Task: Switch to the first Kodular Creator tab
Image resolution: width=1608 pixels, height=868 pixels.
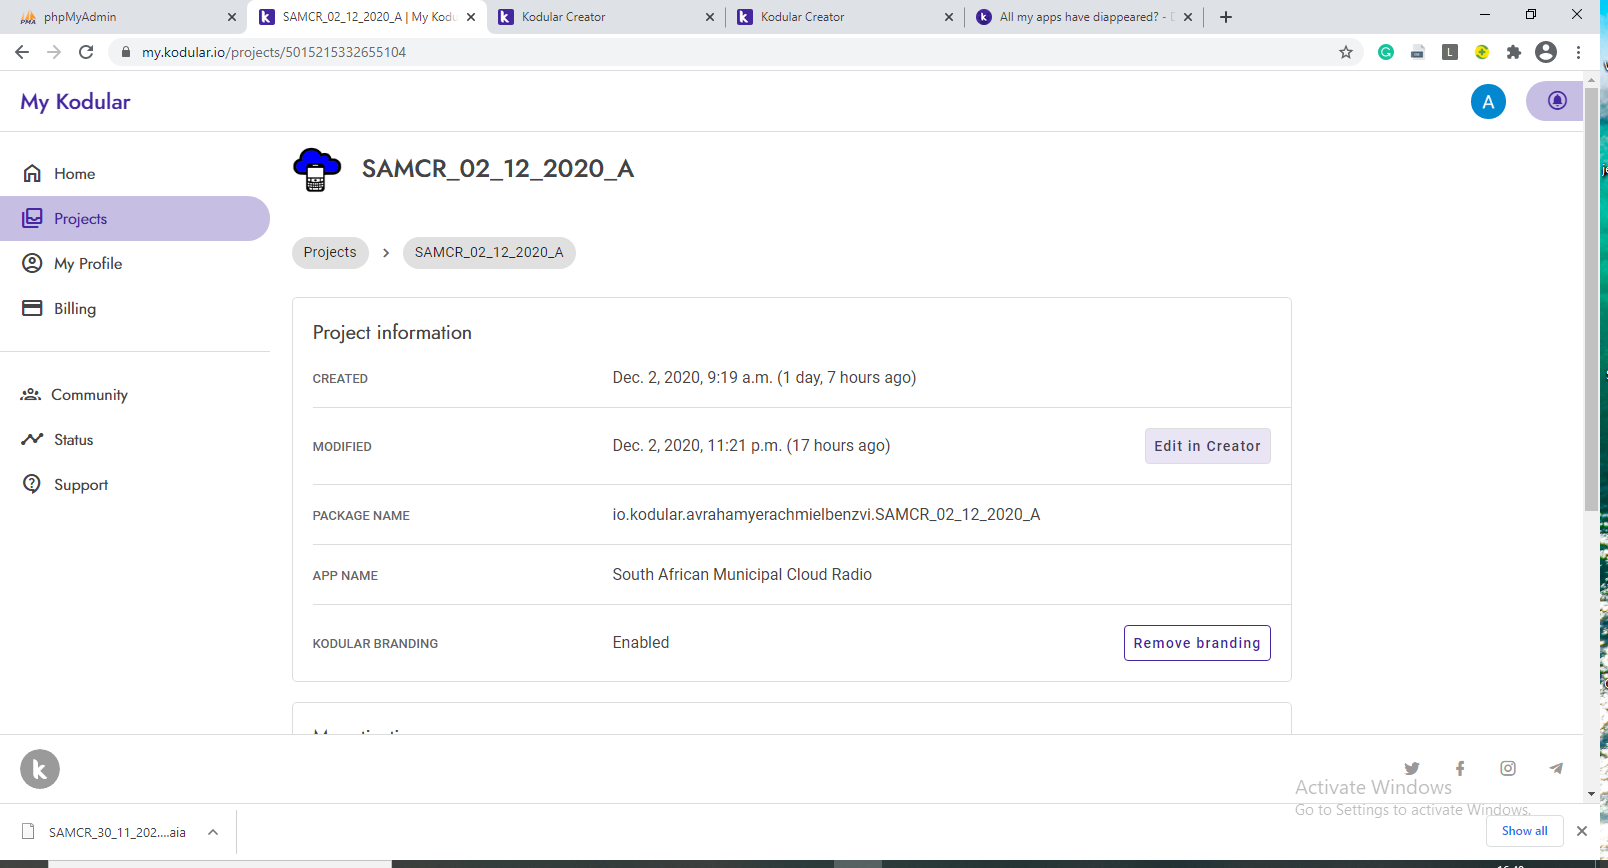Action: coord(605,17)
